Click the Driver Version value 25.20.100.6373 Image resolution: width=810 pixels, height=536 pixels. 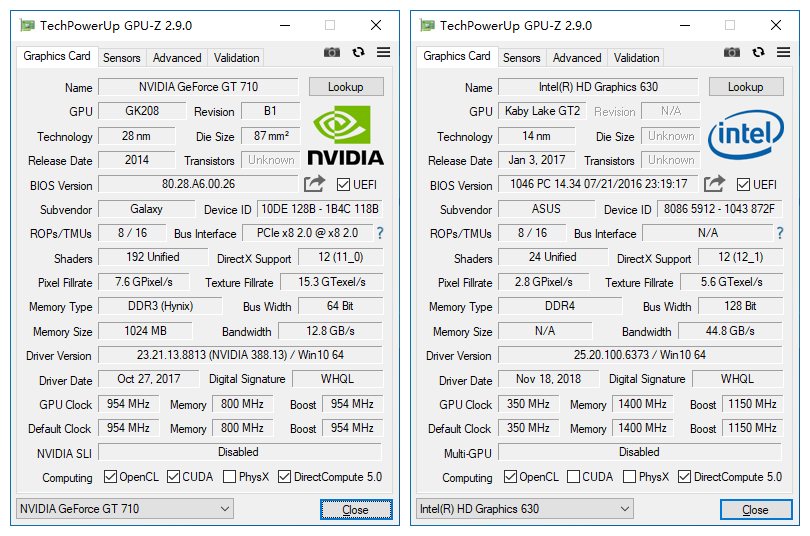tap(640, 355)
